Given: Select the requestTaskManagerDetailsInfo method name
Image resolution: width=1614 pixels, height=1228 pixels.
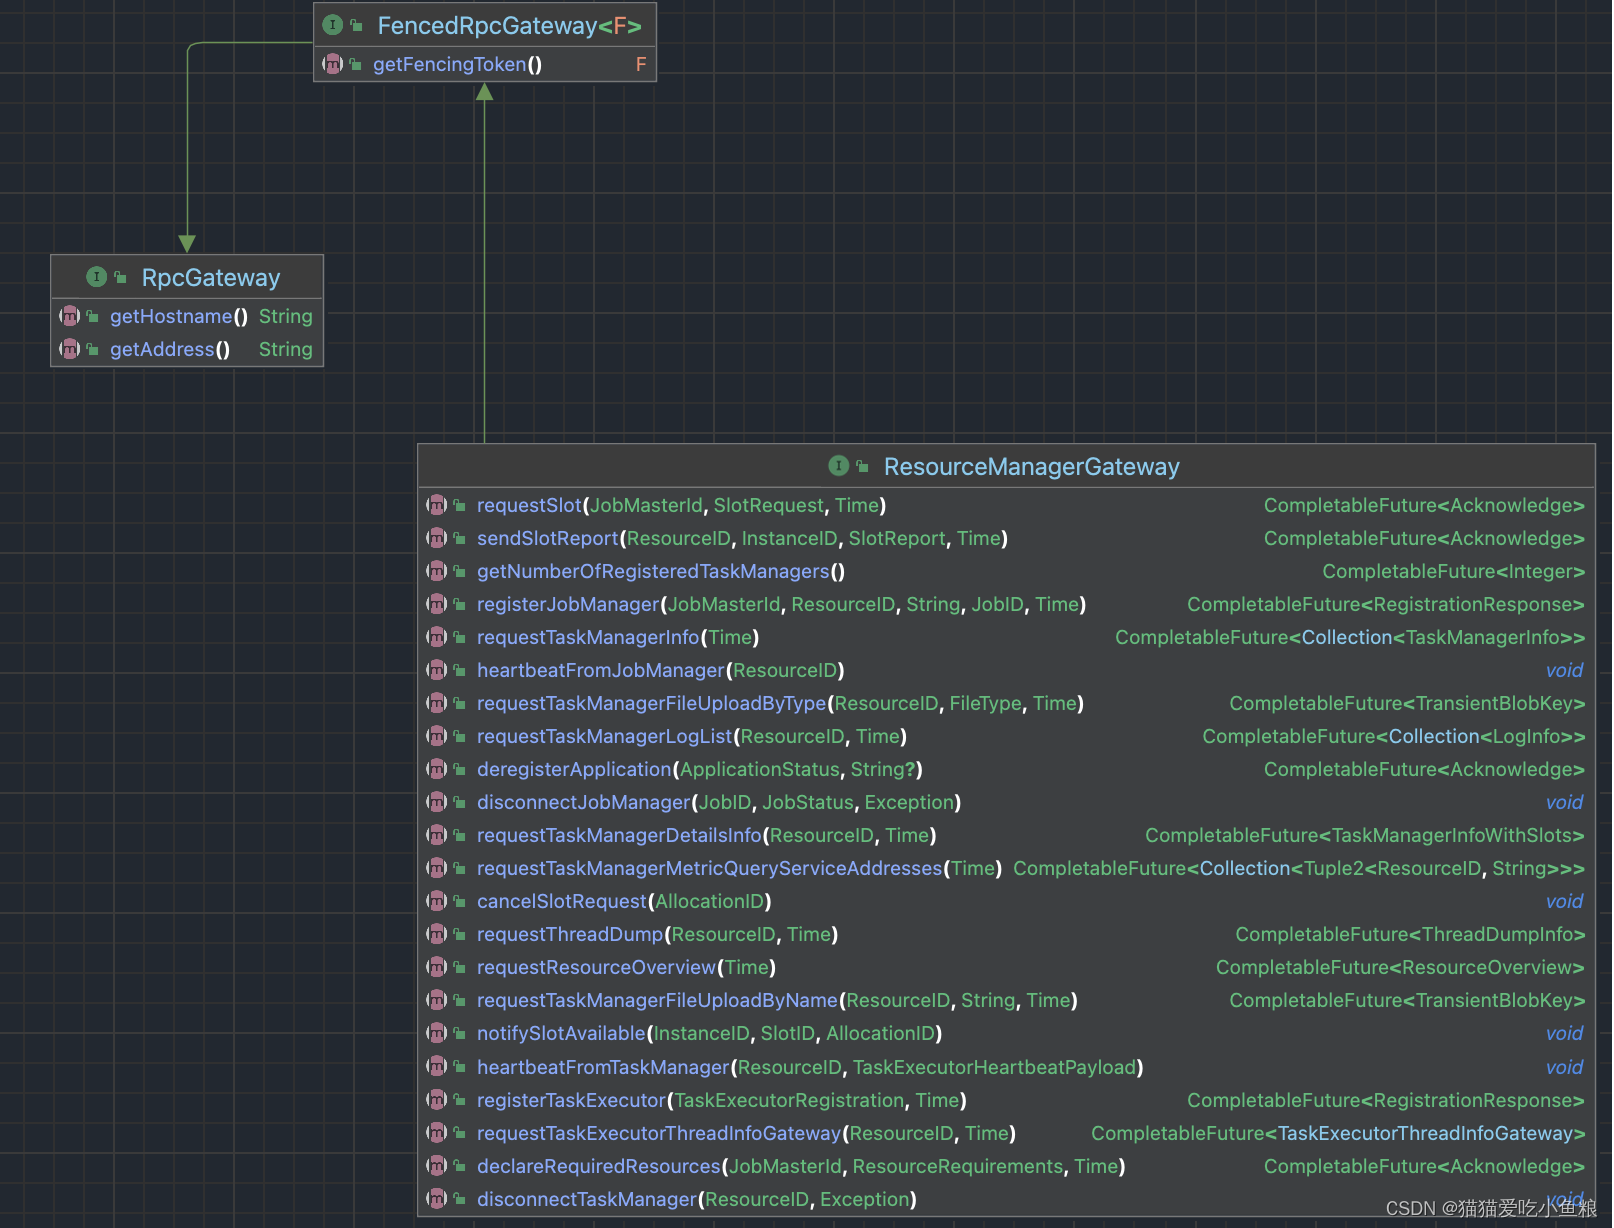Looking at the screenshot, I should (x=619, y=836).
